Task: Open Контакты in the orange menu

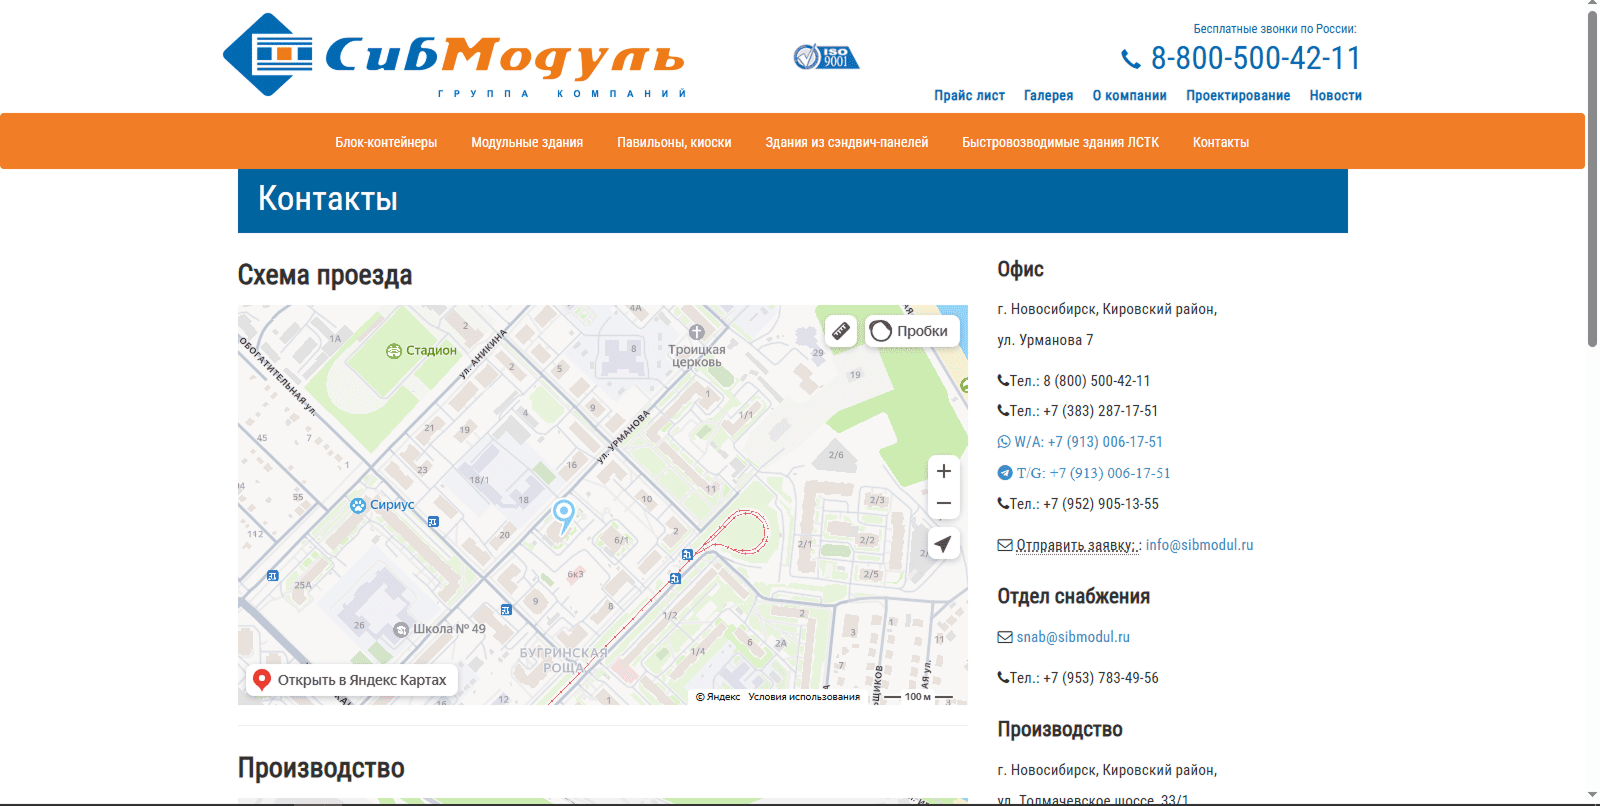Action: [x=1221, y=142]
